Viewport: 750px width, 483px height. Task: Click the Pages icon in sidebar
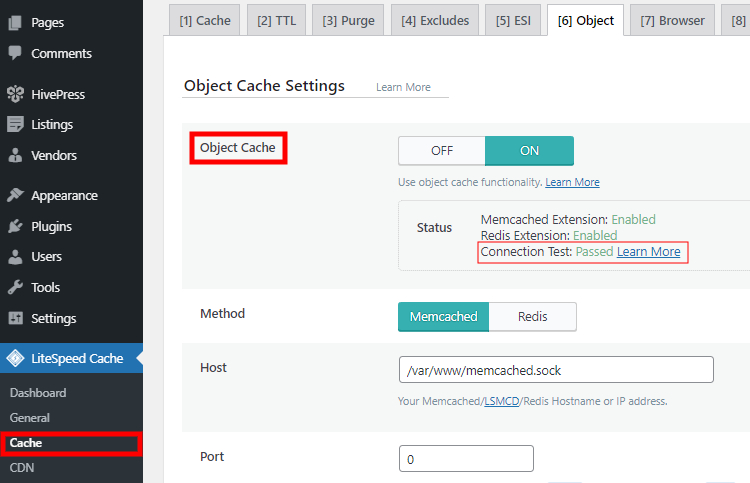click(15, 22)
